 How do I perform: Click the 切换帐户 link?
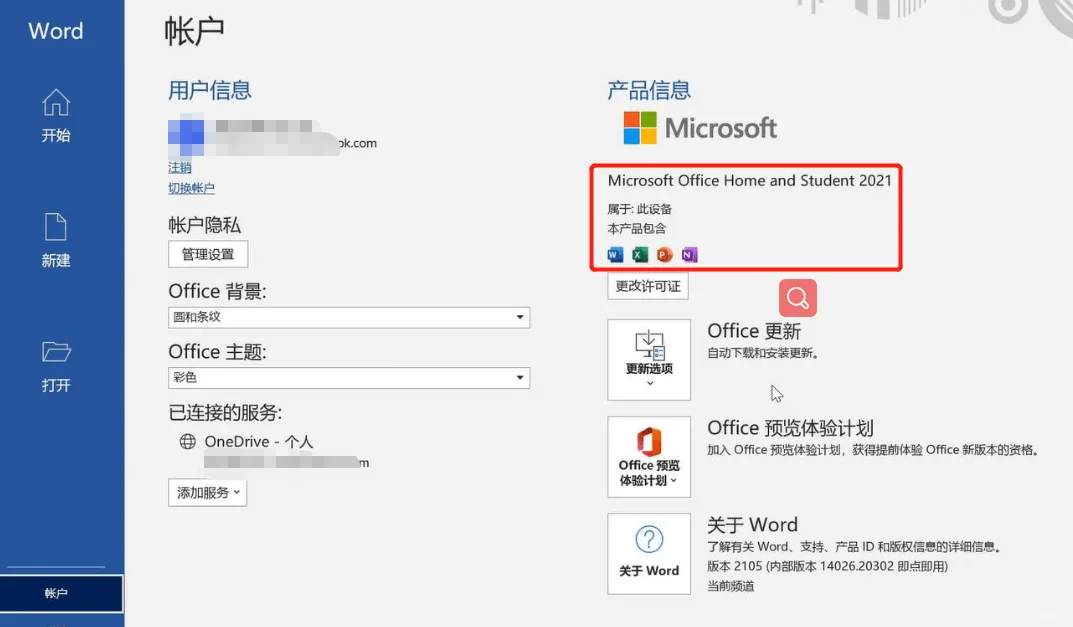(191, 188)
